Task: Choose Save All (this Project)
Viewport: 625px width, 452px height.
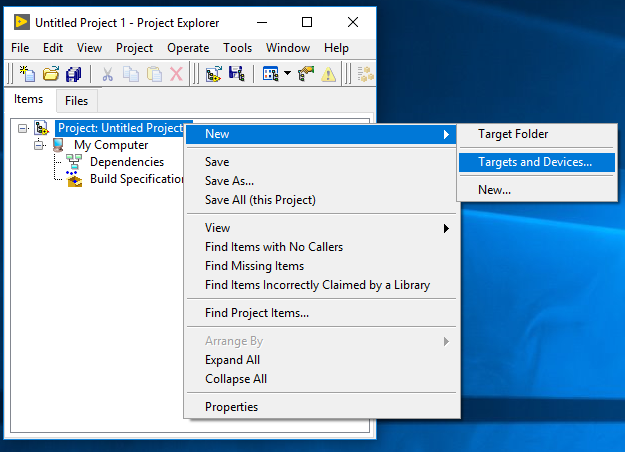Action: pyautogui.click(x=321, y=200)
